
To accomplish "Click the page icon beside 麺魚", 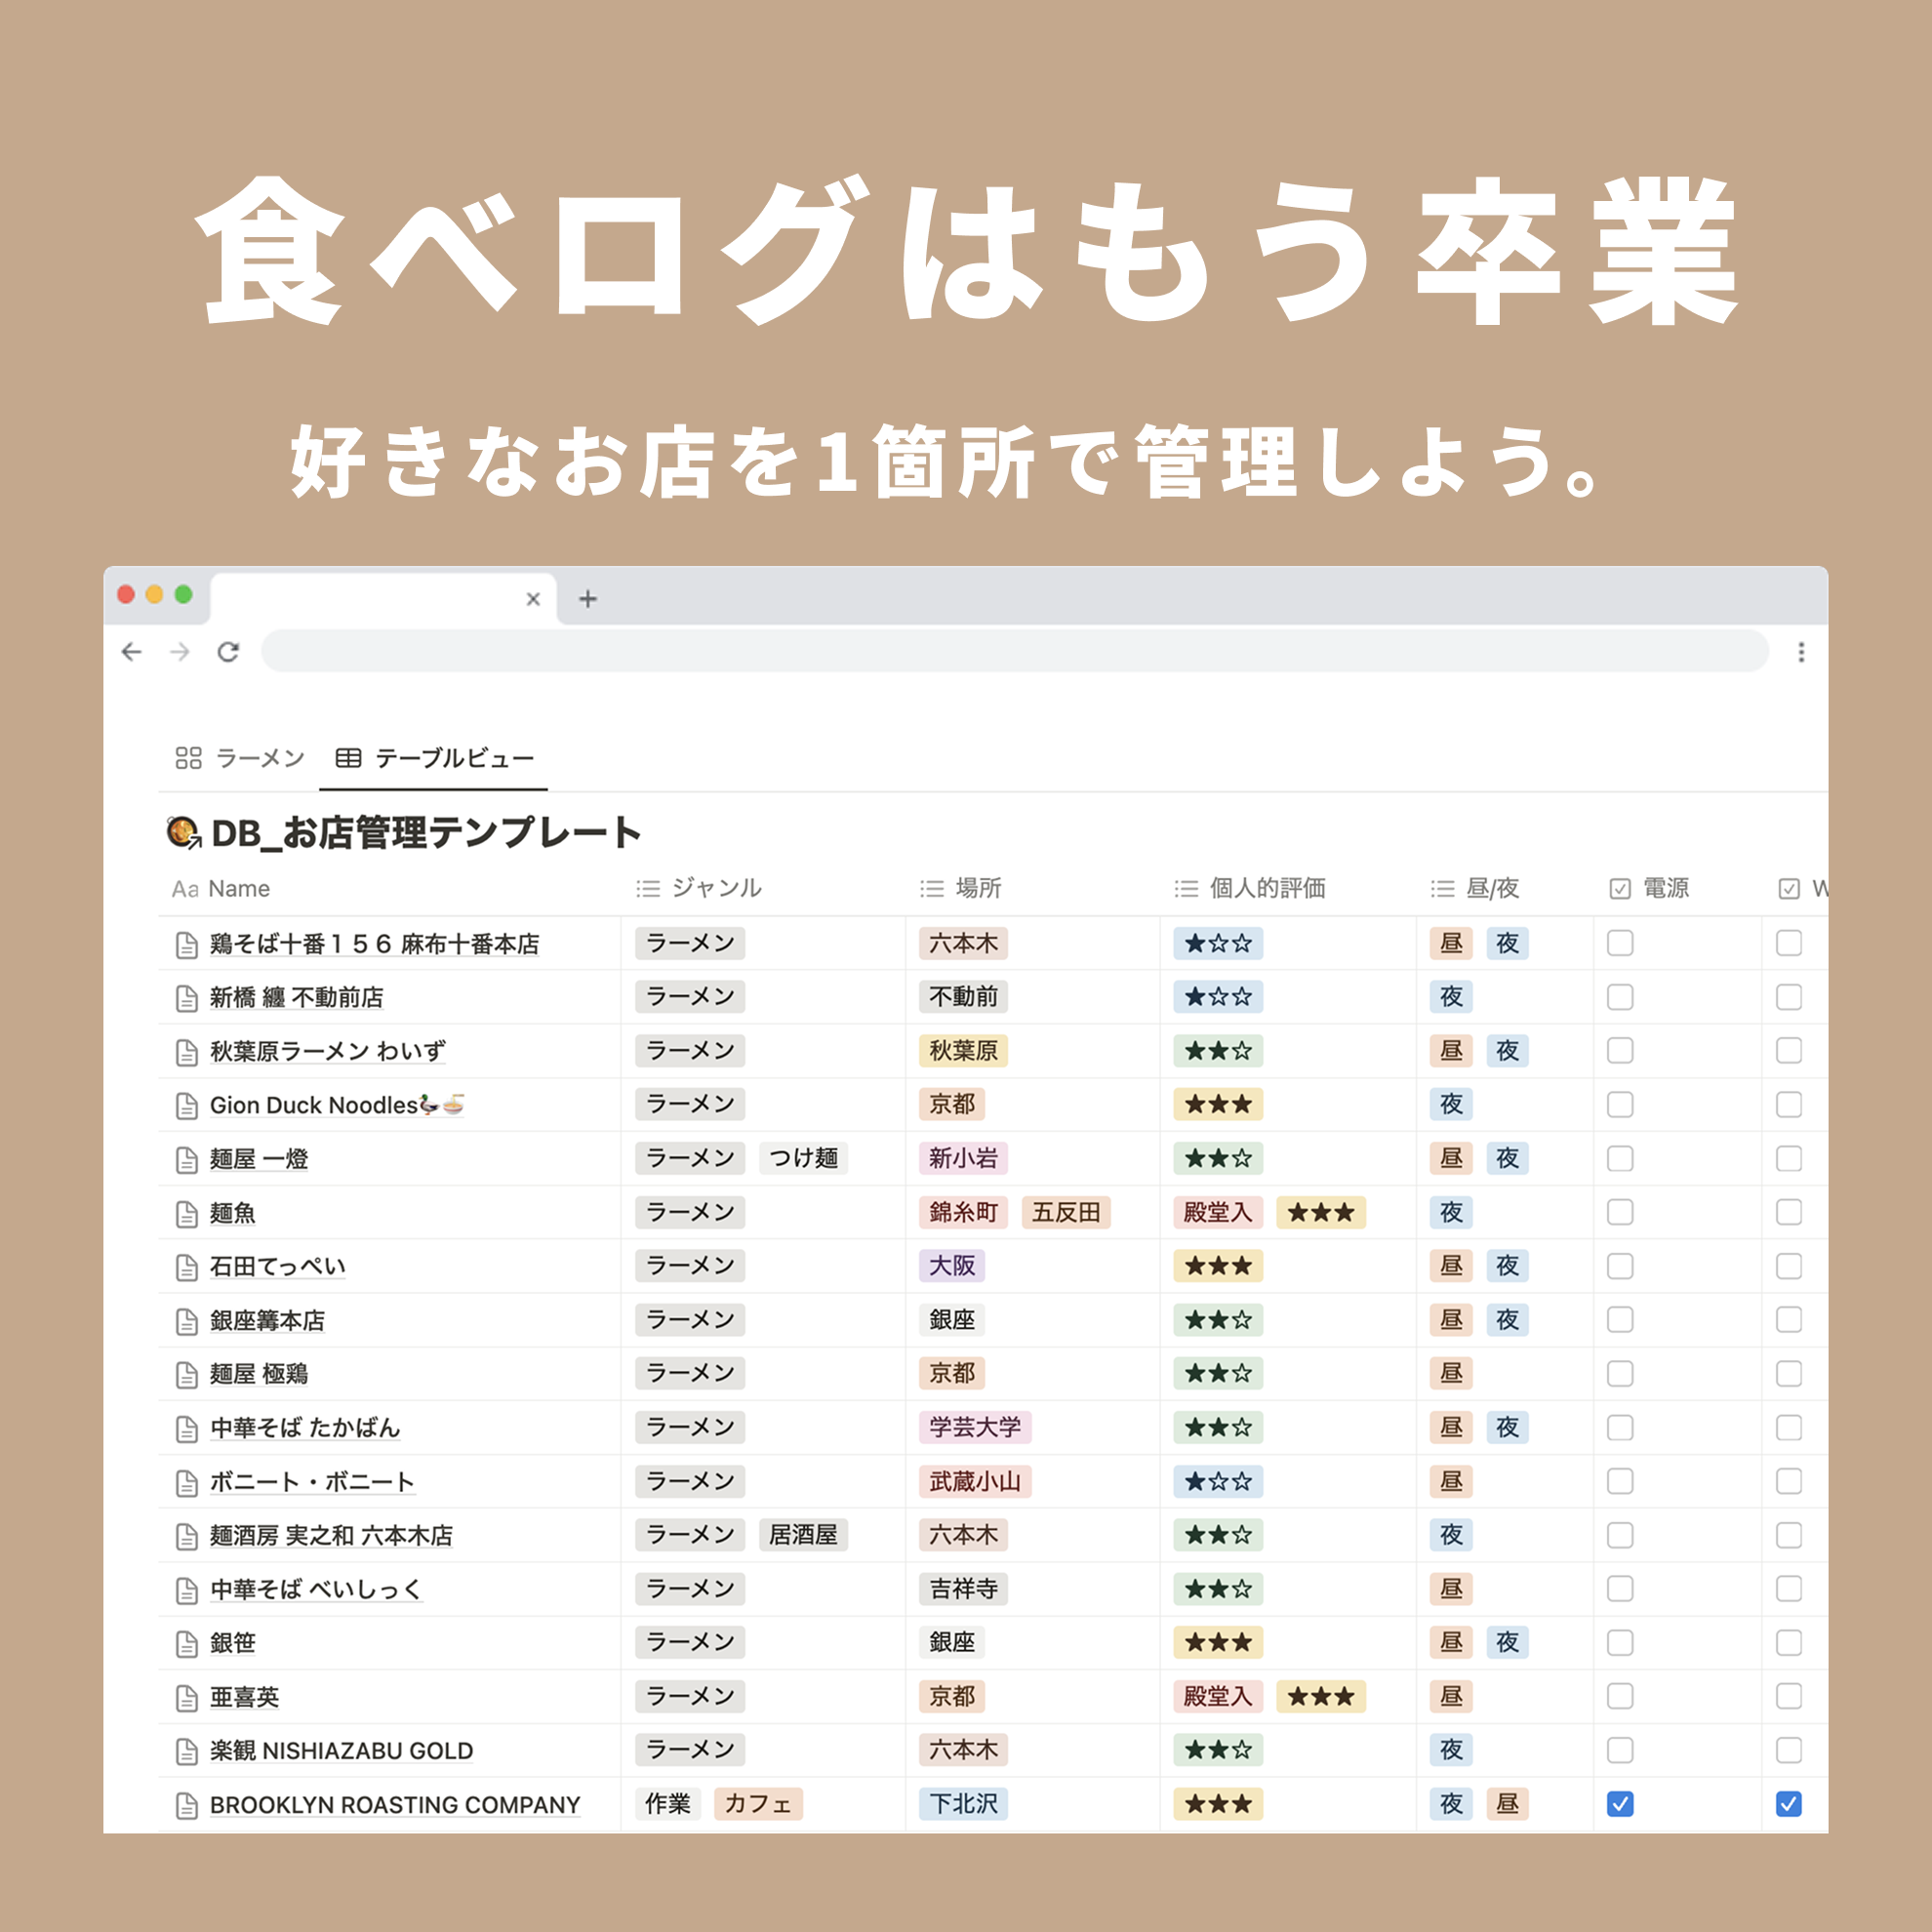I will [x=186, y=1214].
